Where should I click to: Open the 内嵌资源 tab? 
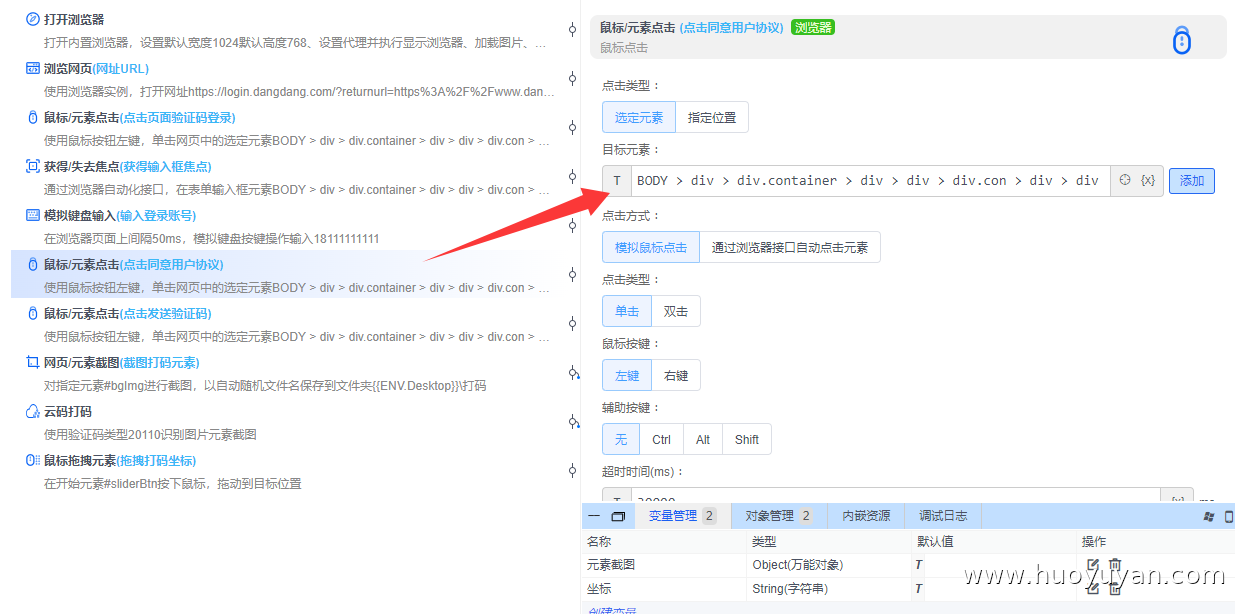pos(866,516)
